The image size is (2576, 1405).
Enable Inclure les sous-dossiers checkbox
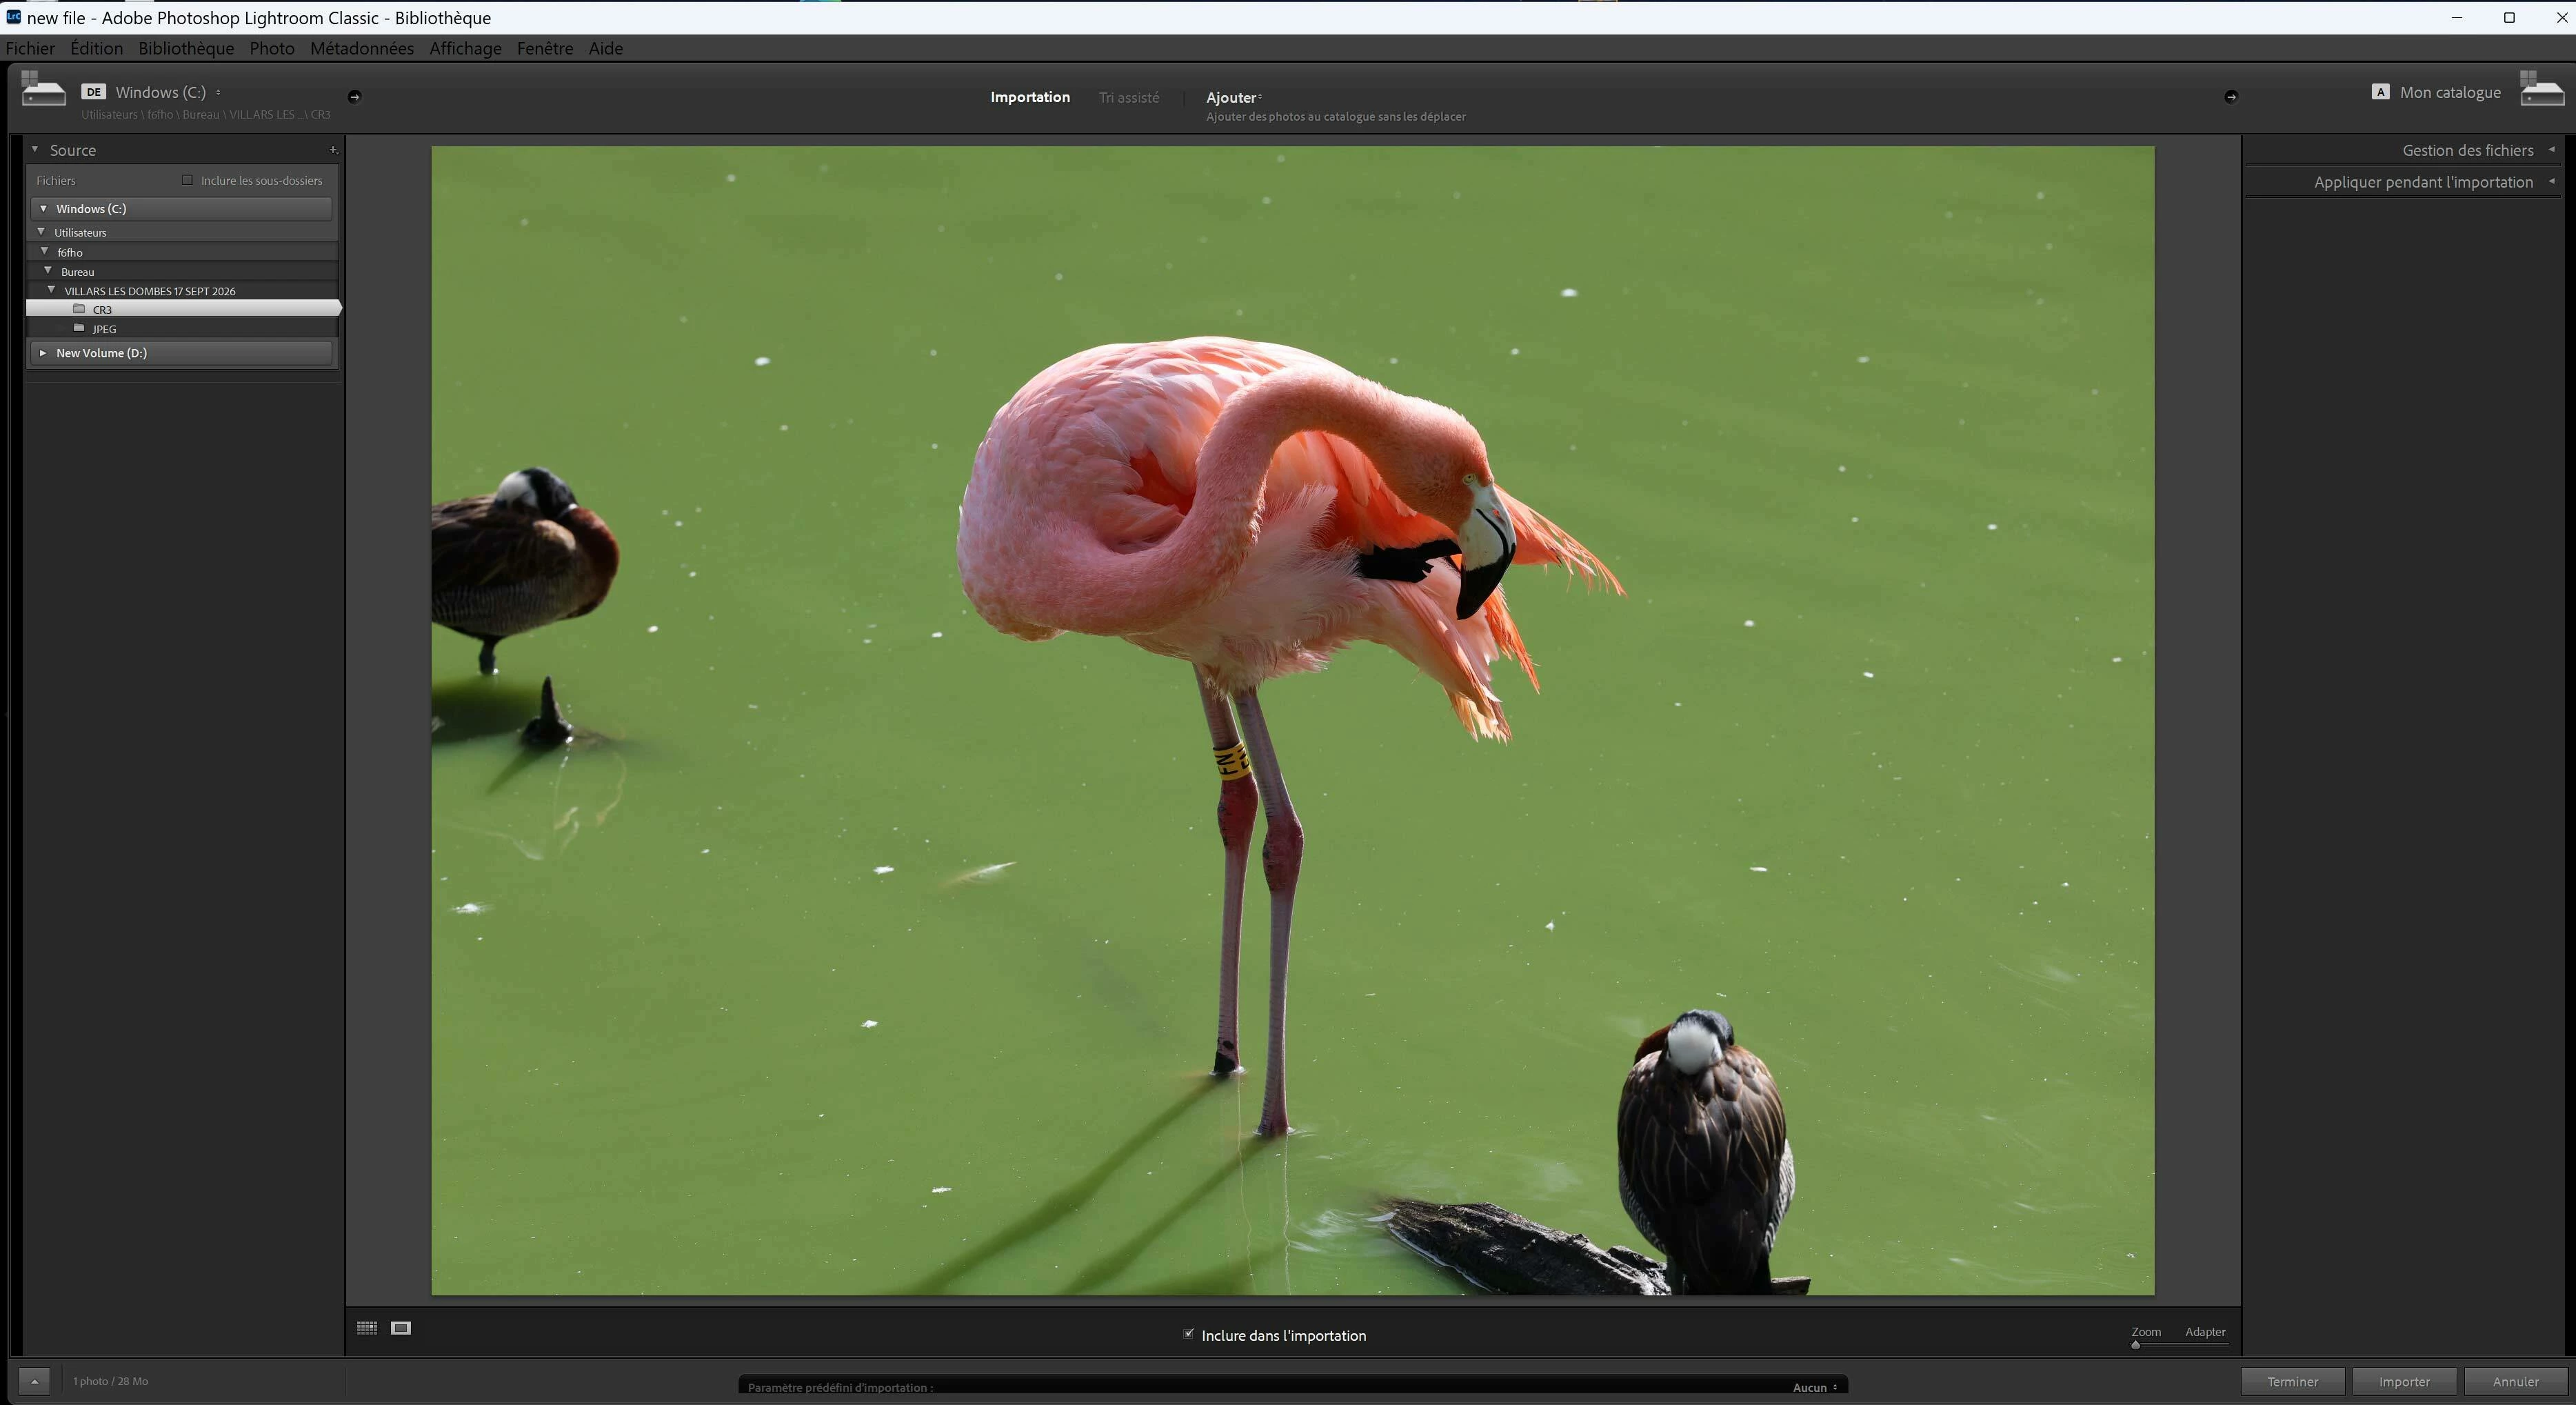187,180
